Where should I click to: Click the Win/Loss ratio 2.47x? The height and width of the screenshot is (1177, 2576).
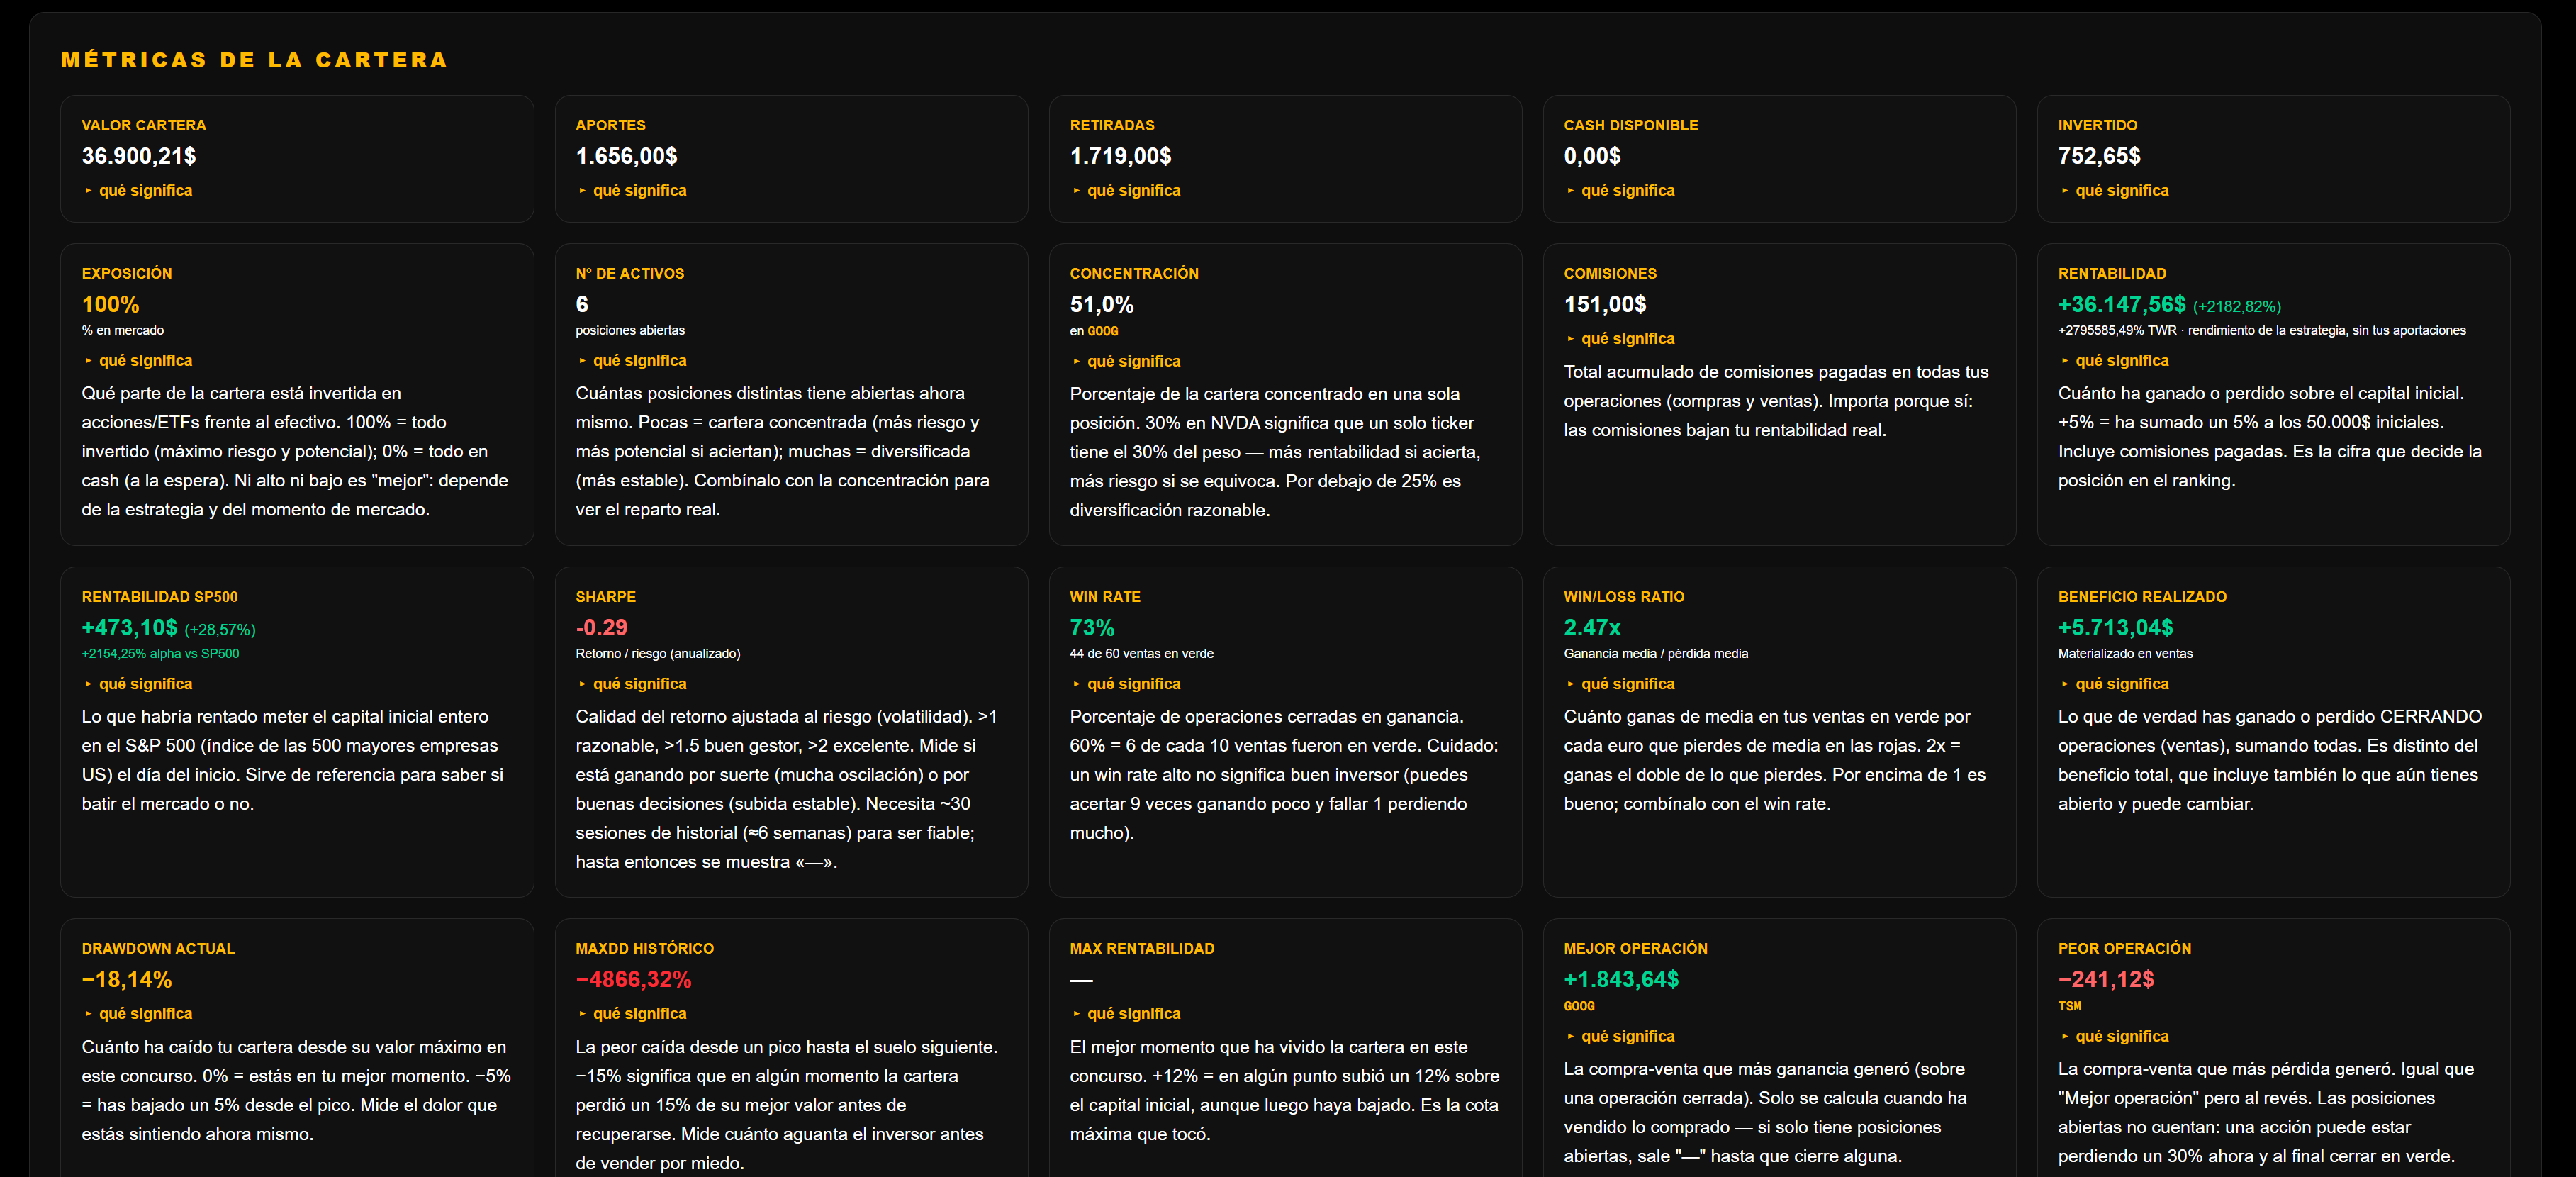tap(1593, 628)
